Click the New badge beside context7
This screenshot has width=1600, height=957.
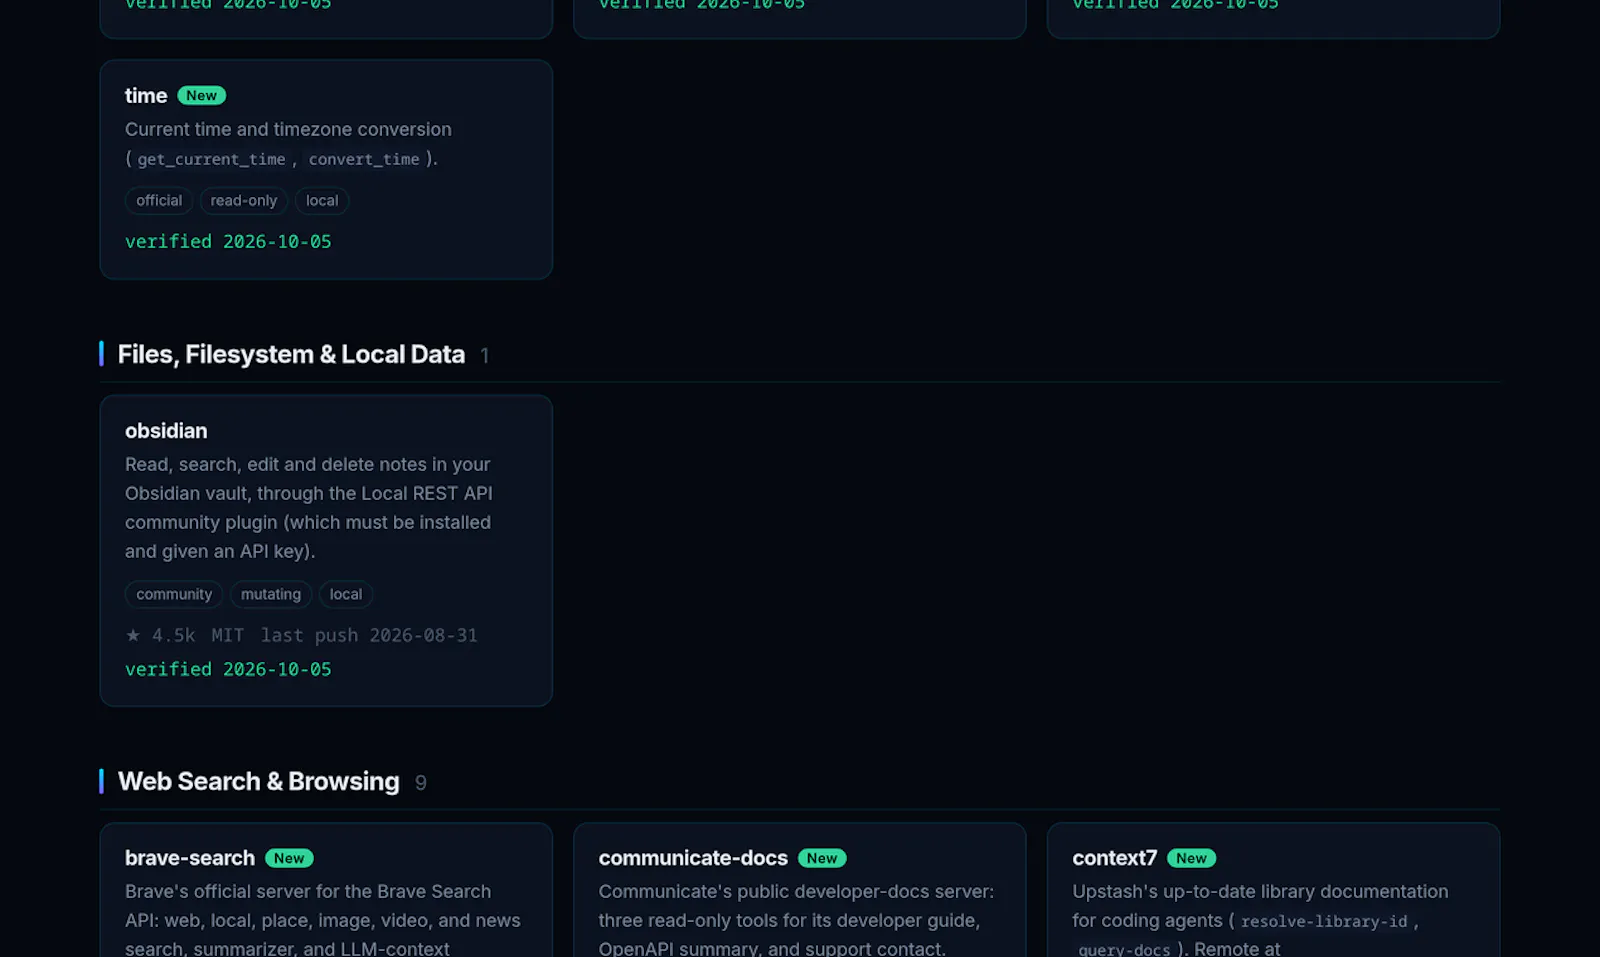click(x=1191, y=858)
